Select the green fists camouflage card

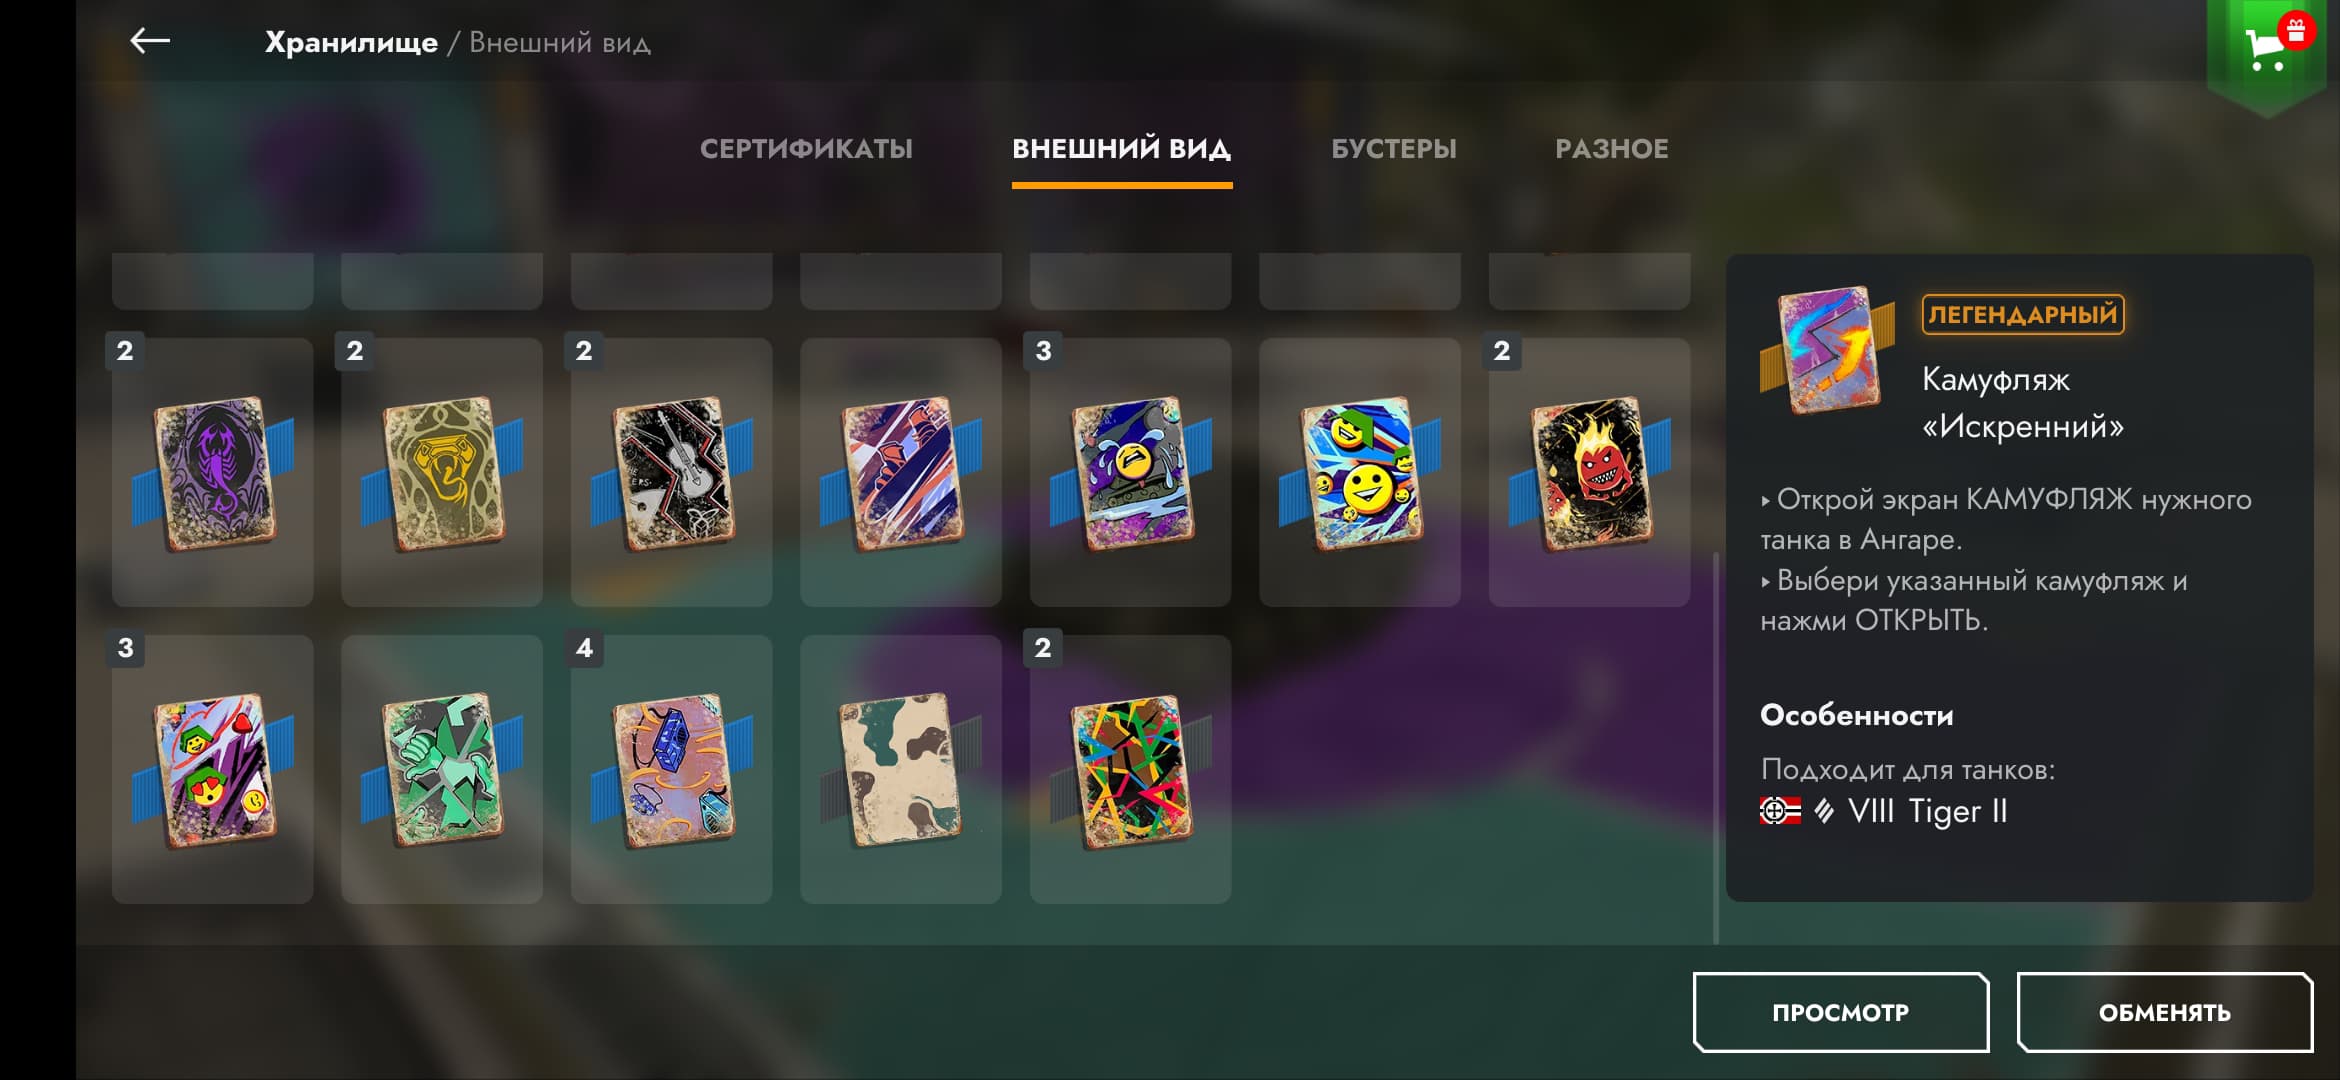442,769
